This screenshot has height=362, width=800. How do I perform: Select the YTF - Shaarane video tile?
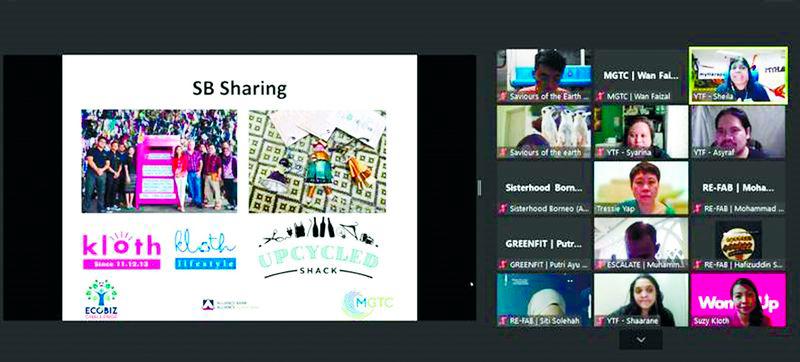[641, 300]
